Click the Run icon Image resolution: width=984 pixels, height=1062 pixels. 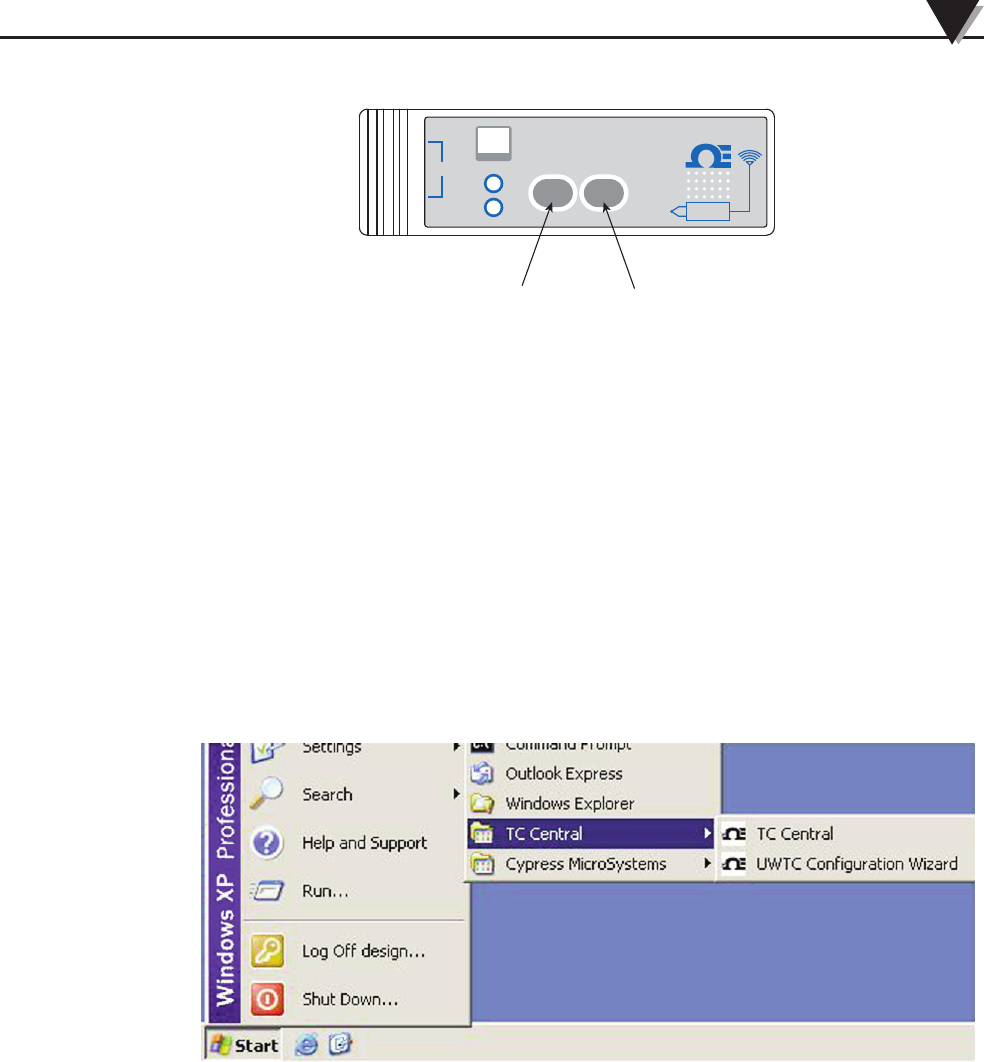click(267, 891)
